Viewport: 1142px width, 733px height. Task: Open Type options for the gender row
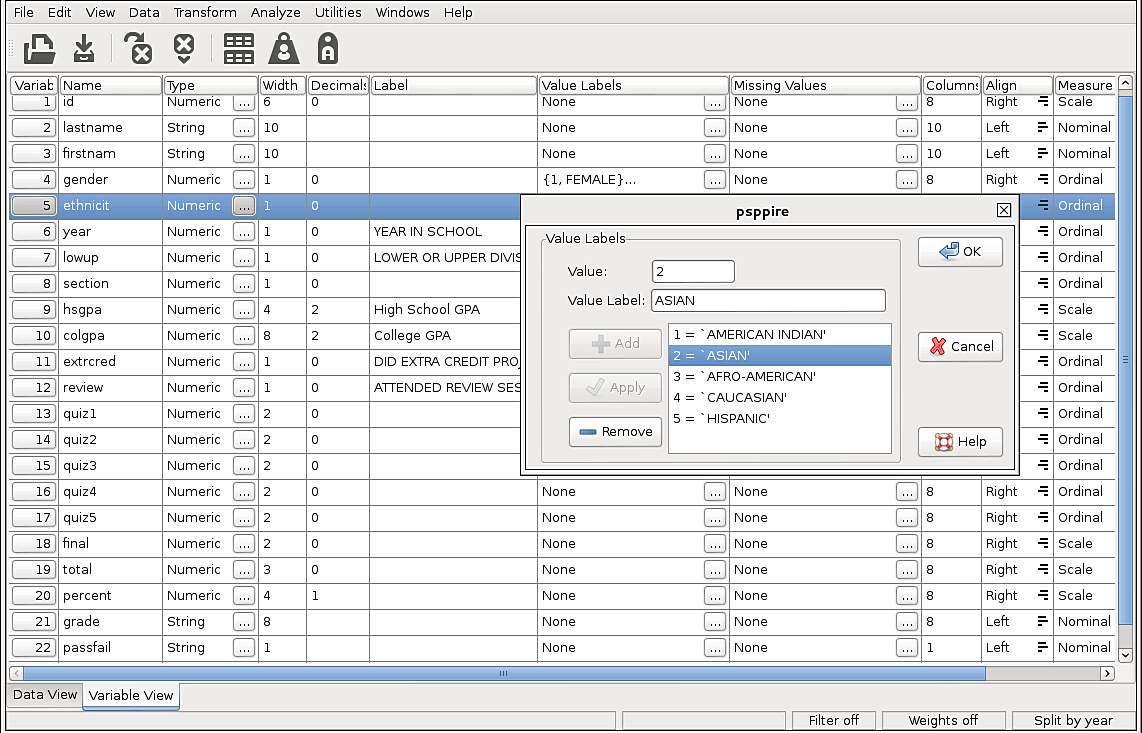tap(244, 179)
